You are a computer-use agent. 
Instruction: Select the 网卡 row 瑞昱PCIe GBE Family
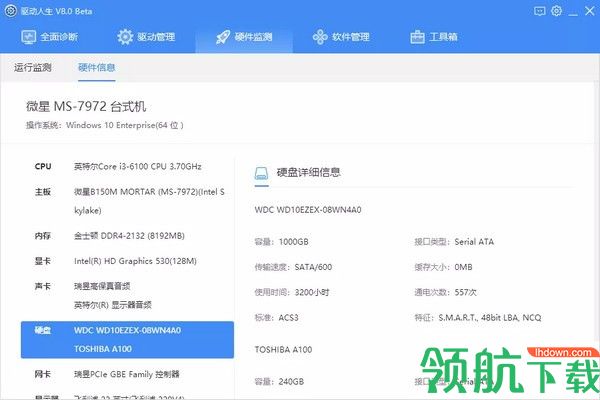[x=127, y=374]
